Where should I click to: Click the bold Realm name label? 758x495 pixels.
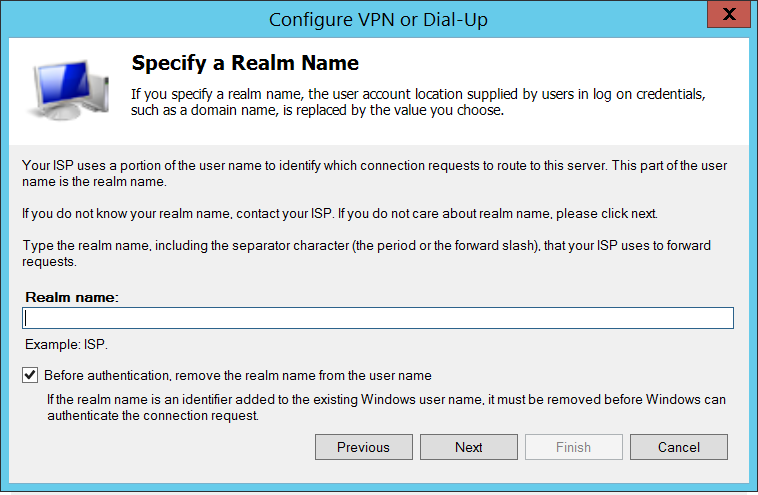pos(72,298)
